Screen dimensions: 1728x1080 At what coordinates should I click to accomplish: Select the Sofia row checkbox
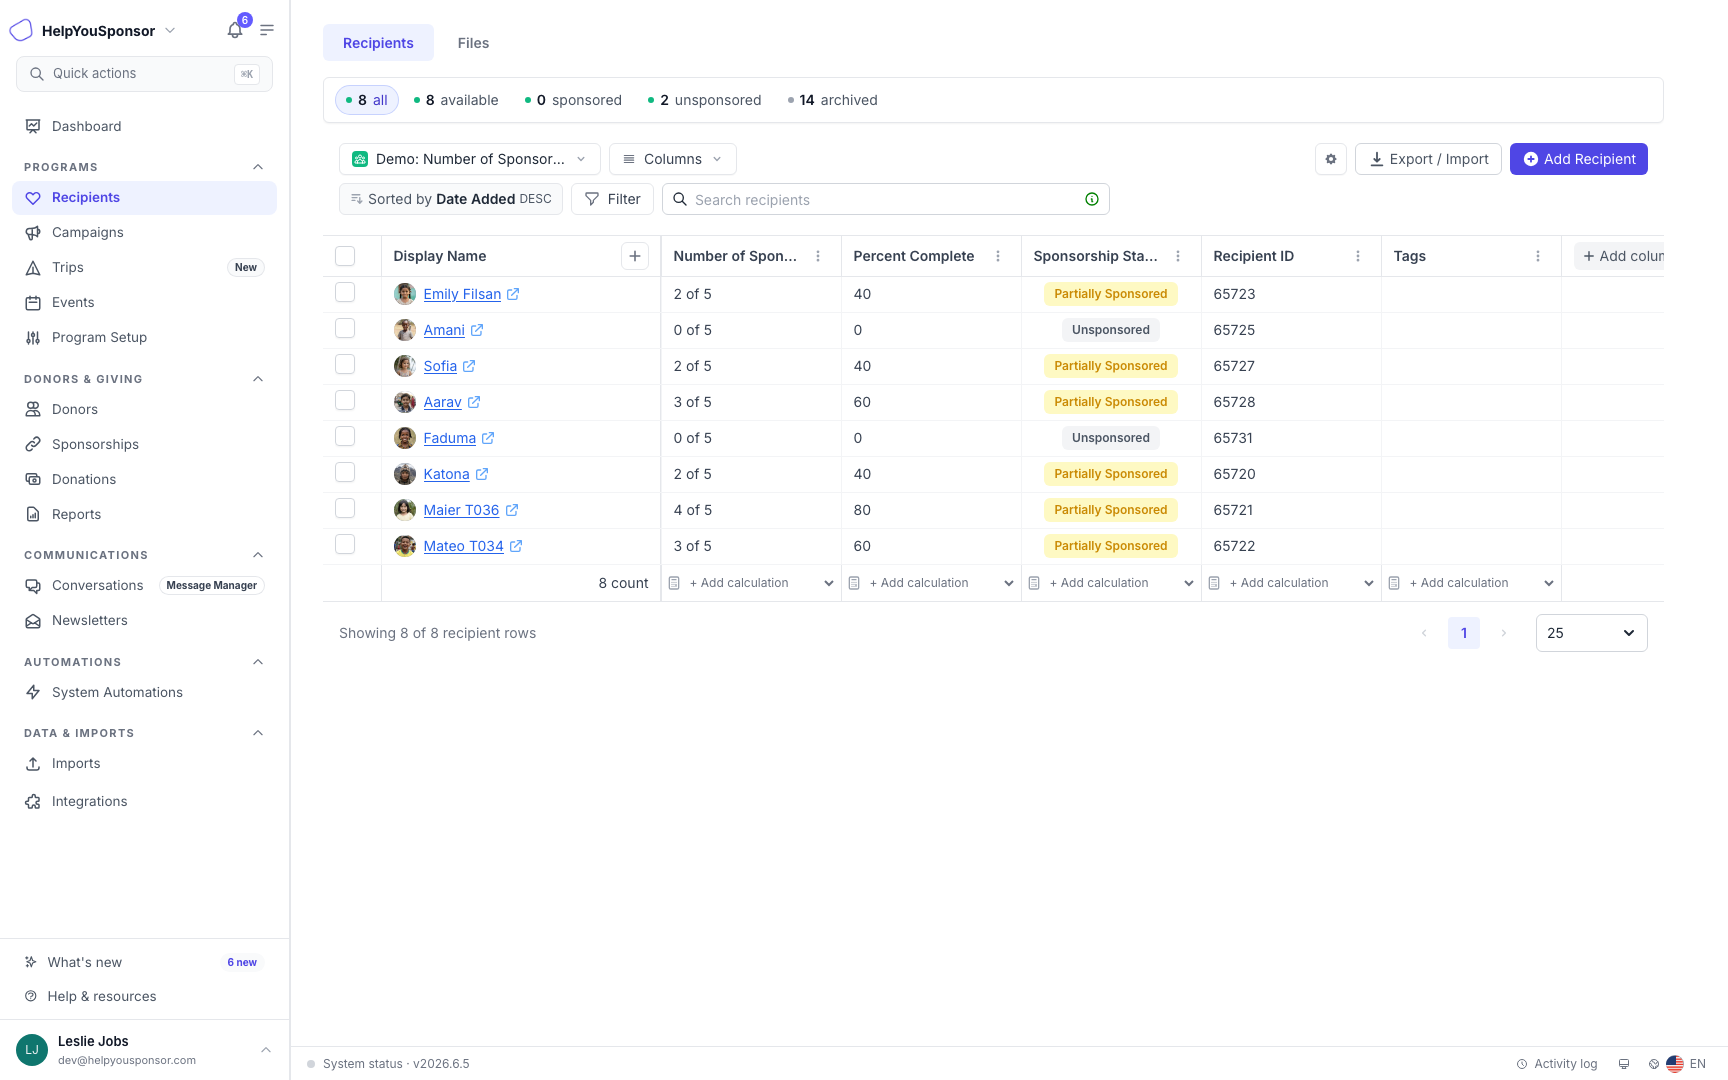[x=345, y=364]
